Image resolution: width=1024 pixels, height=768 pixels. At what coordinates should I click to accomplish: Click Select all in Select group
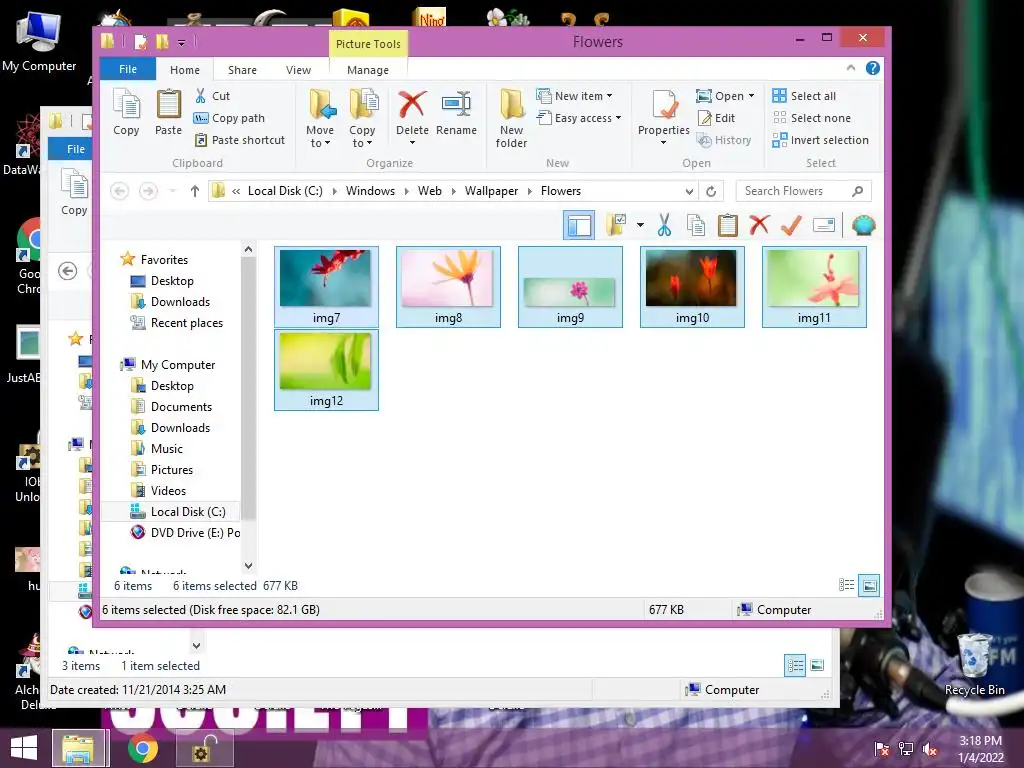[x=804, y=96]
